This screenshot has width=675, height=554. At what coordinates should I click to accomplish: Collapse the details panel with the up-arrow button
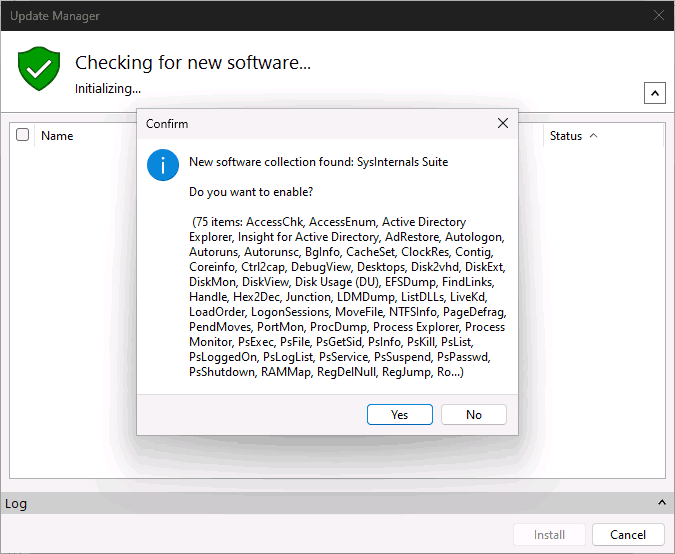point(655,93)
